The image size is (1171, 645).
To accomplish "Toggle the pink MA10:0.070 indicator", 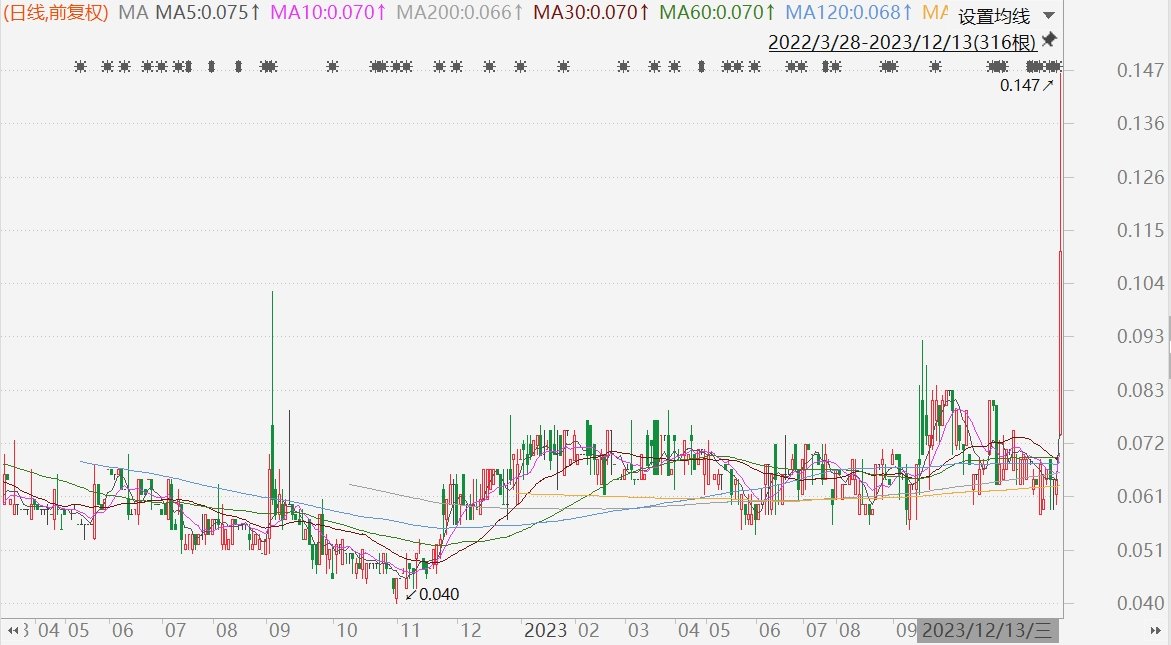I will 330,13.
